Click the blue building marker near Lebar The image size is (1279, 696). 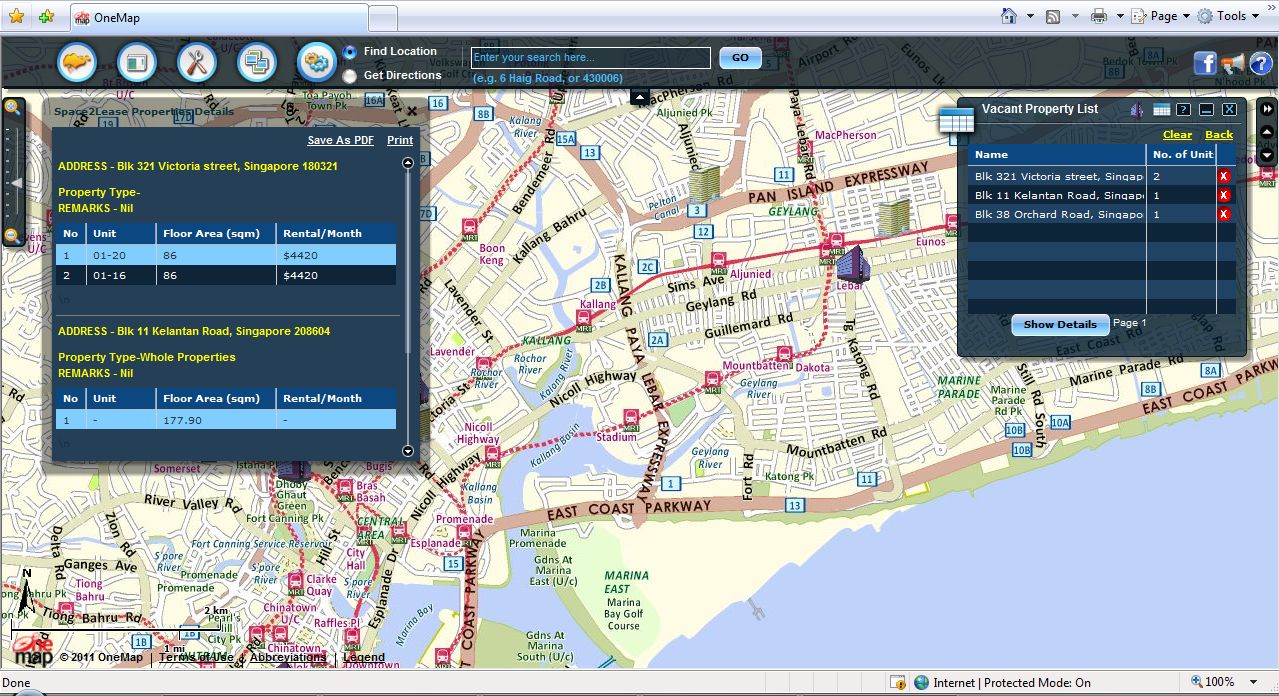click(x=852, y=263)
